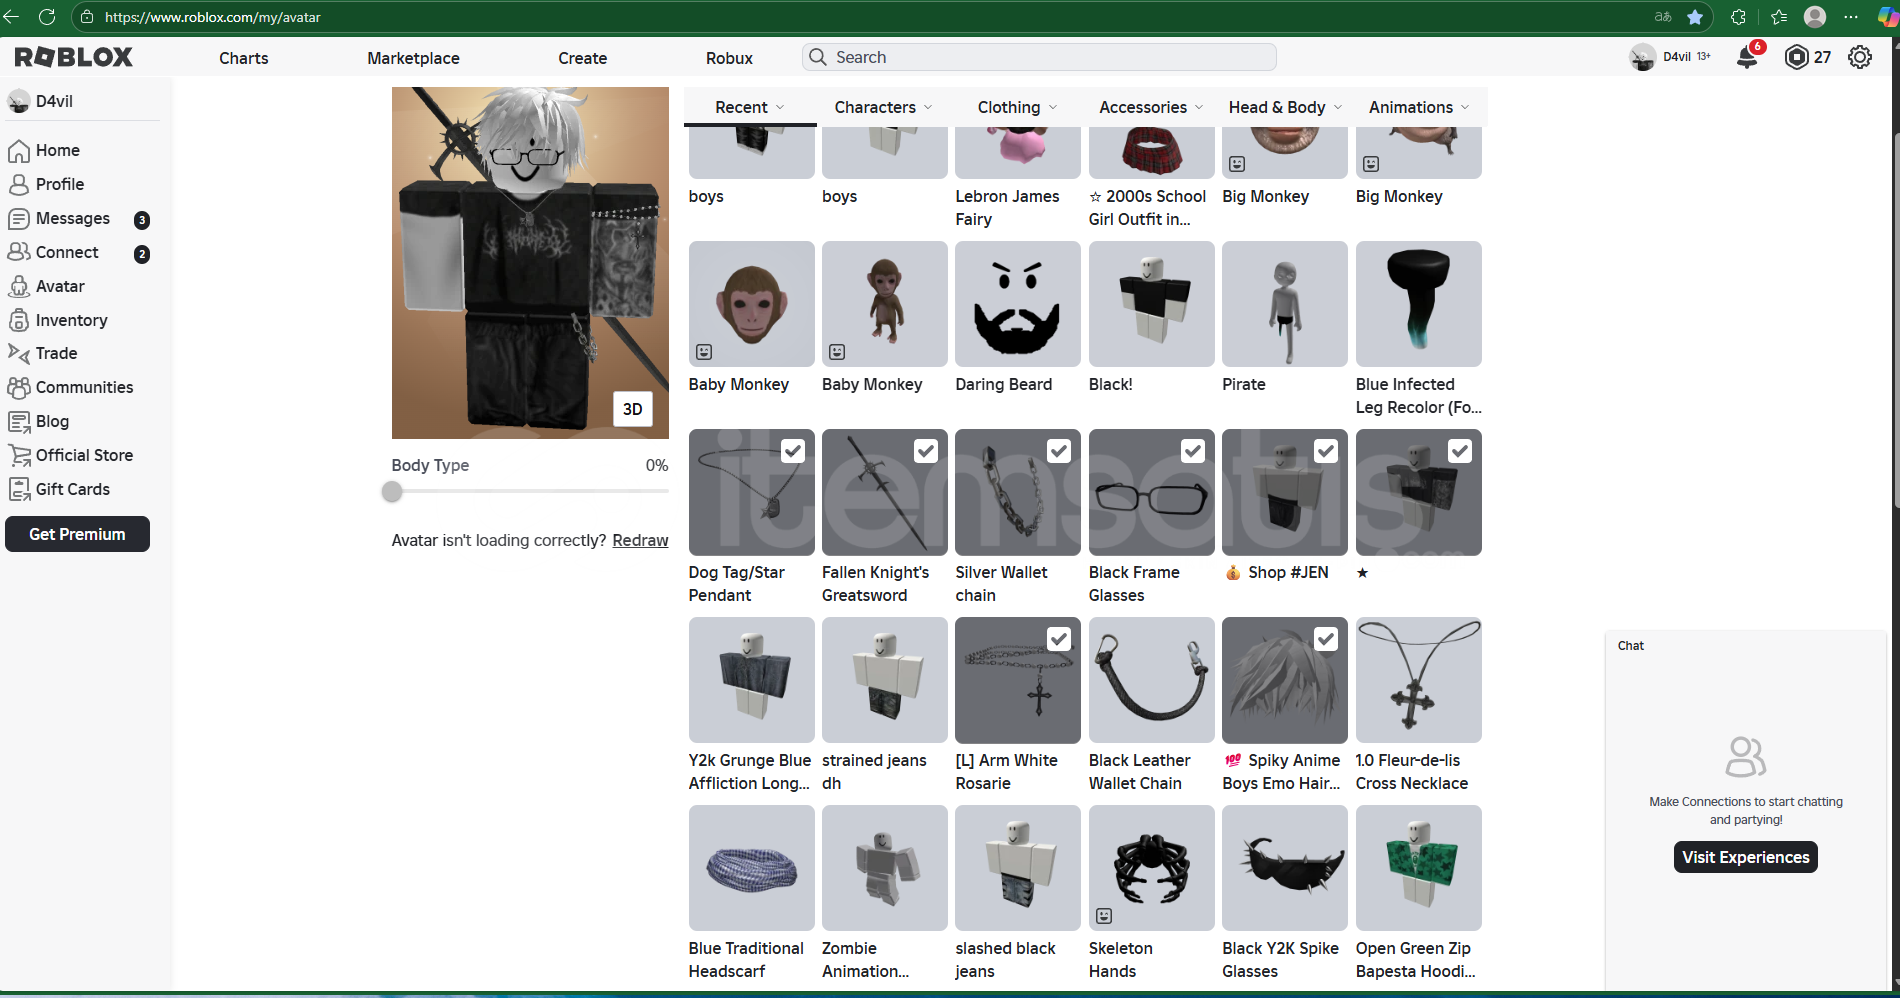Viewport: 1900px width, 998px height.
Task: Expand the Animations dropdown
Action: (x=1418, y=107)
